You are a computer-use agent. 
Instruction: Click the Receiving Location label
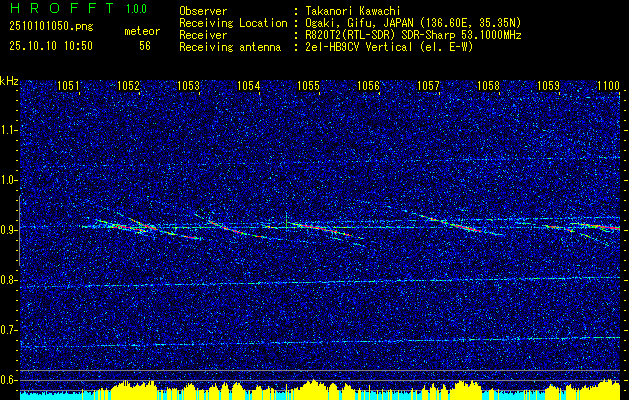click(x=233, y=23)
